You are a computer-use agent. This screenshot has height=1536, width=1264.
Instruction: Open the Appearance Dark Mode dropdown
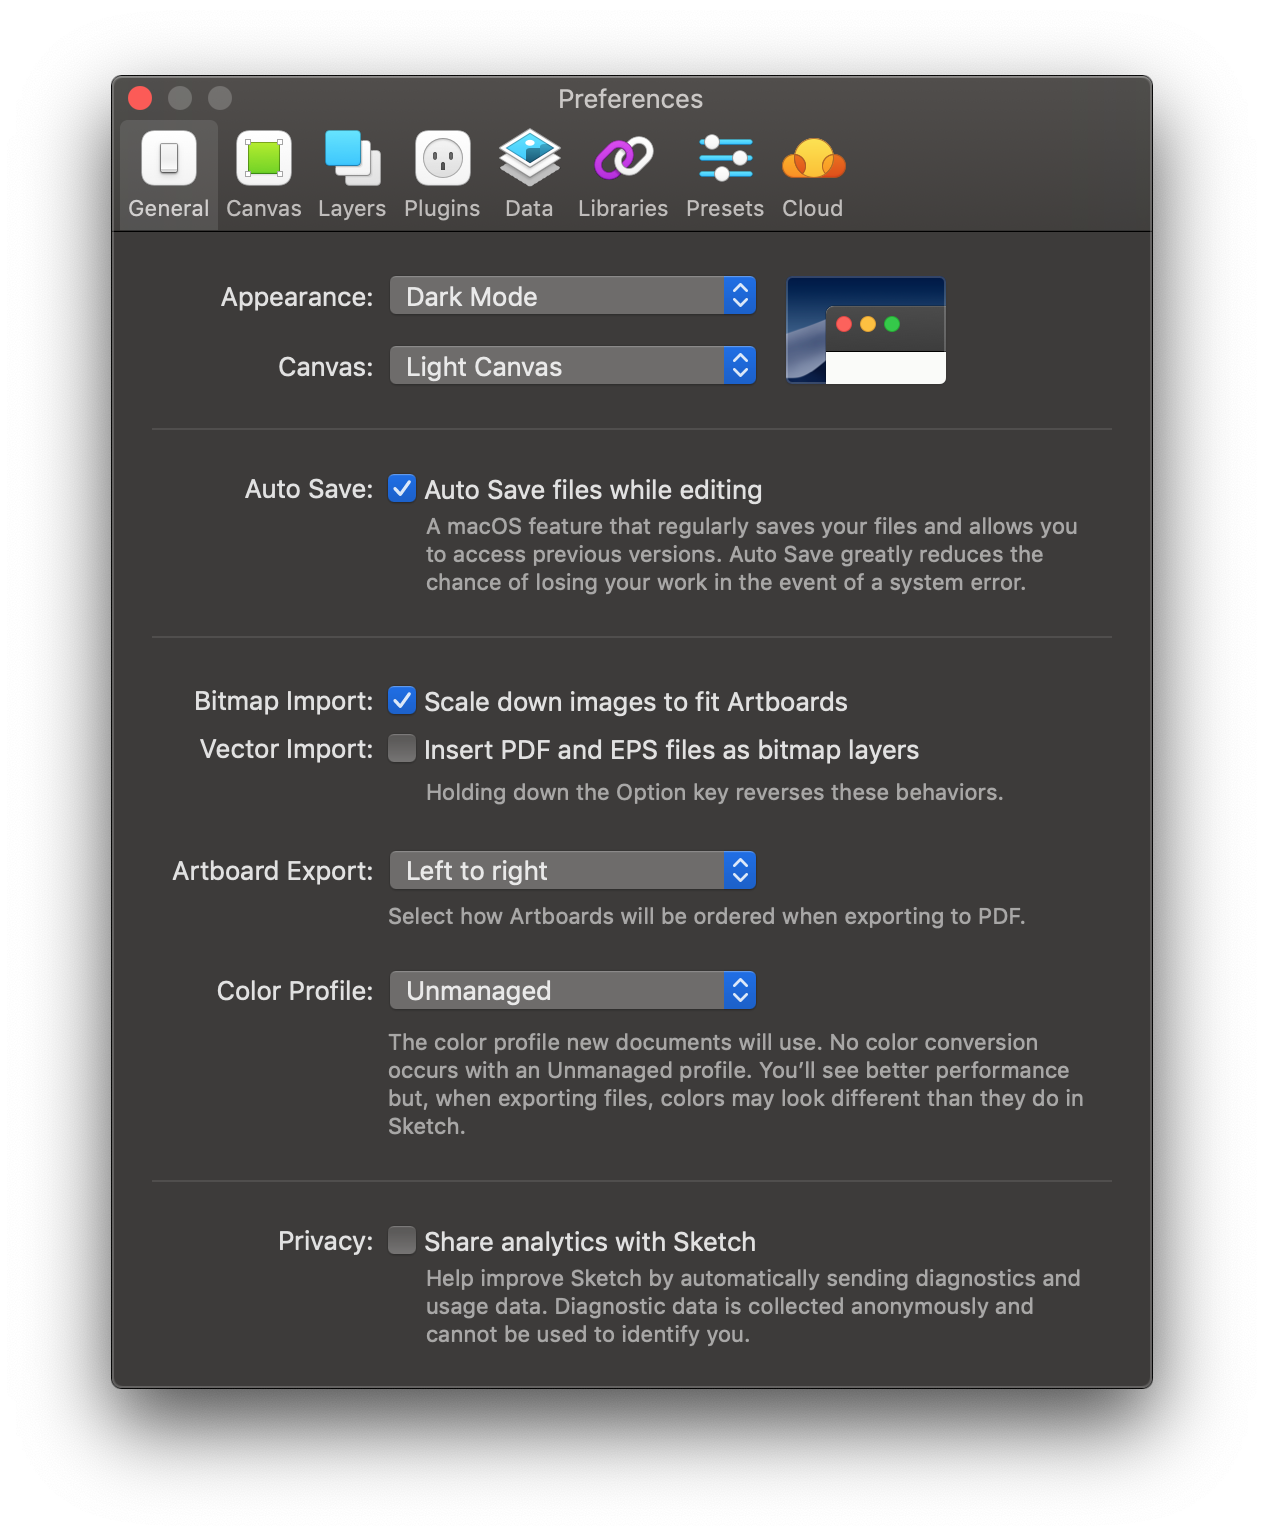tap(573, 296)
